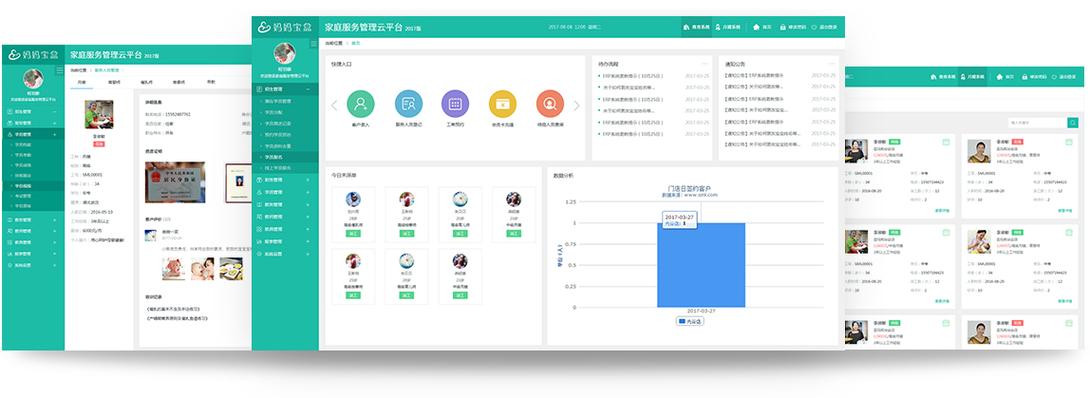Click home icon in right window header
The height and width of the screenshot is (398, 1090).
(999, 77)
